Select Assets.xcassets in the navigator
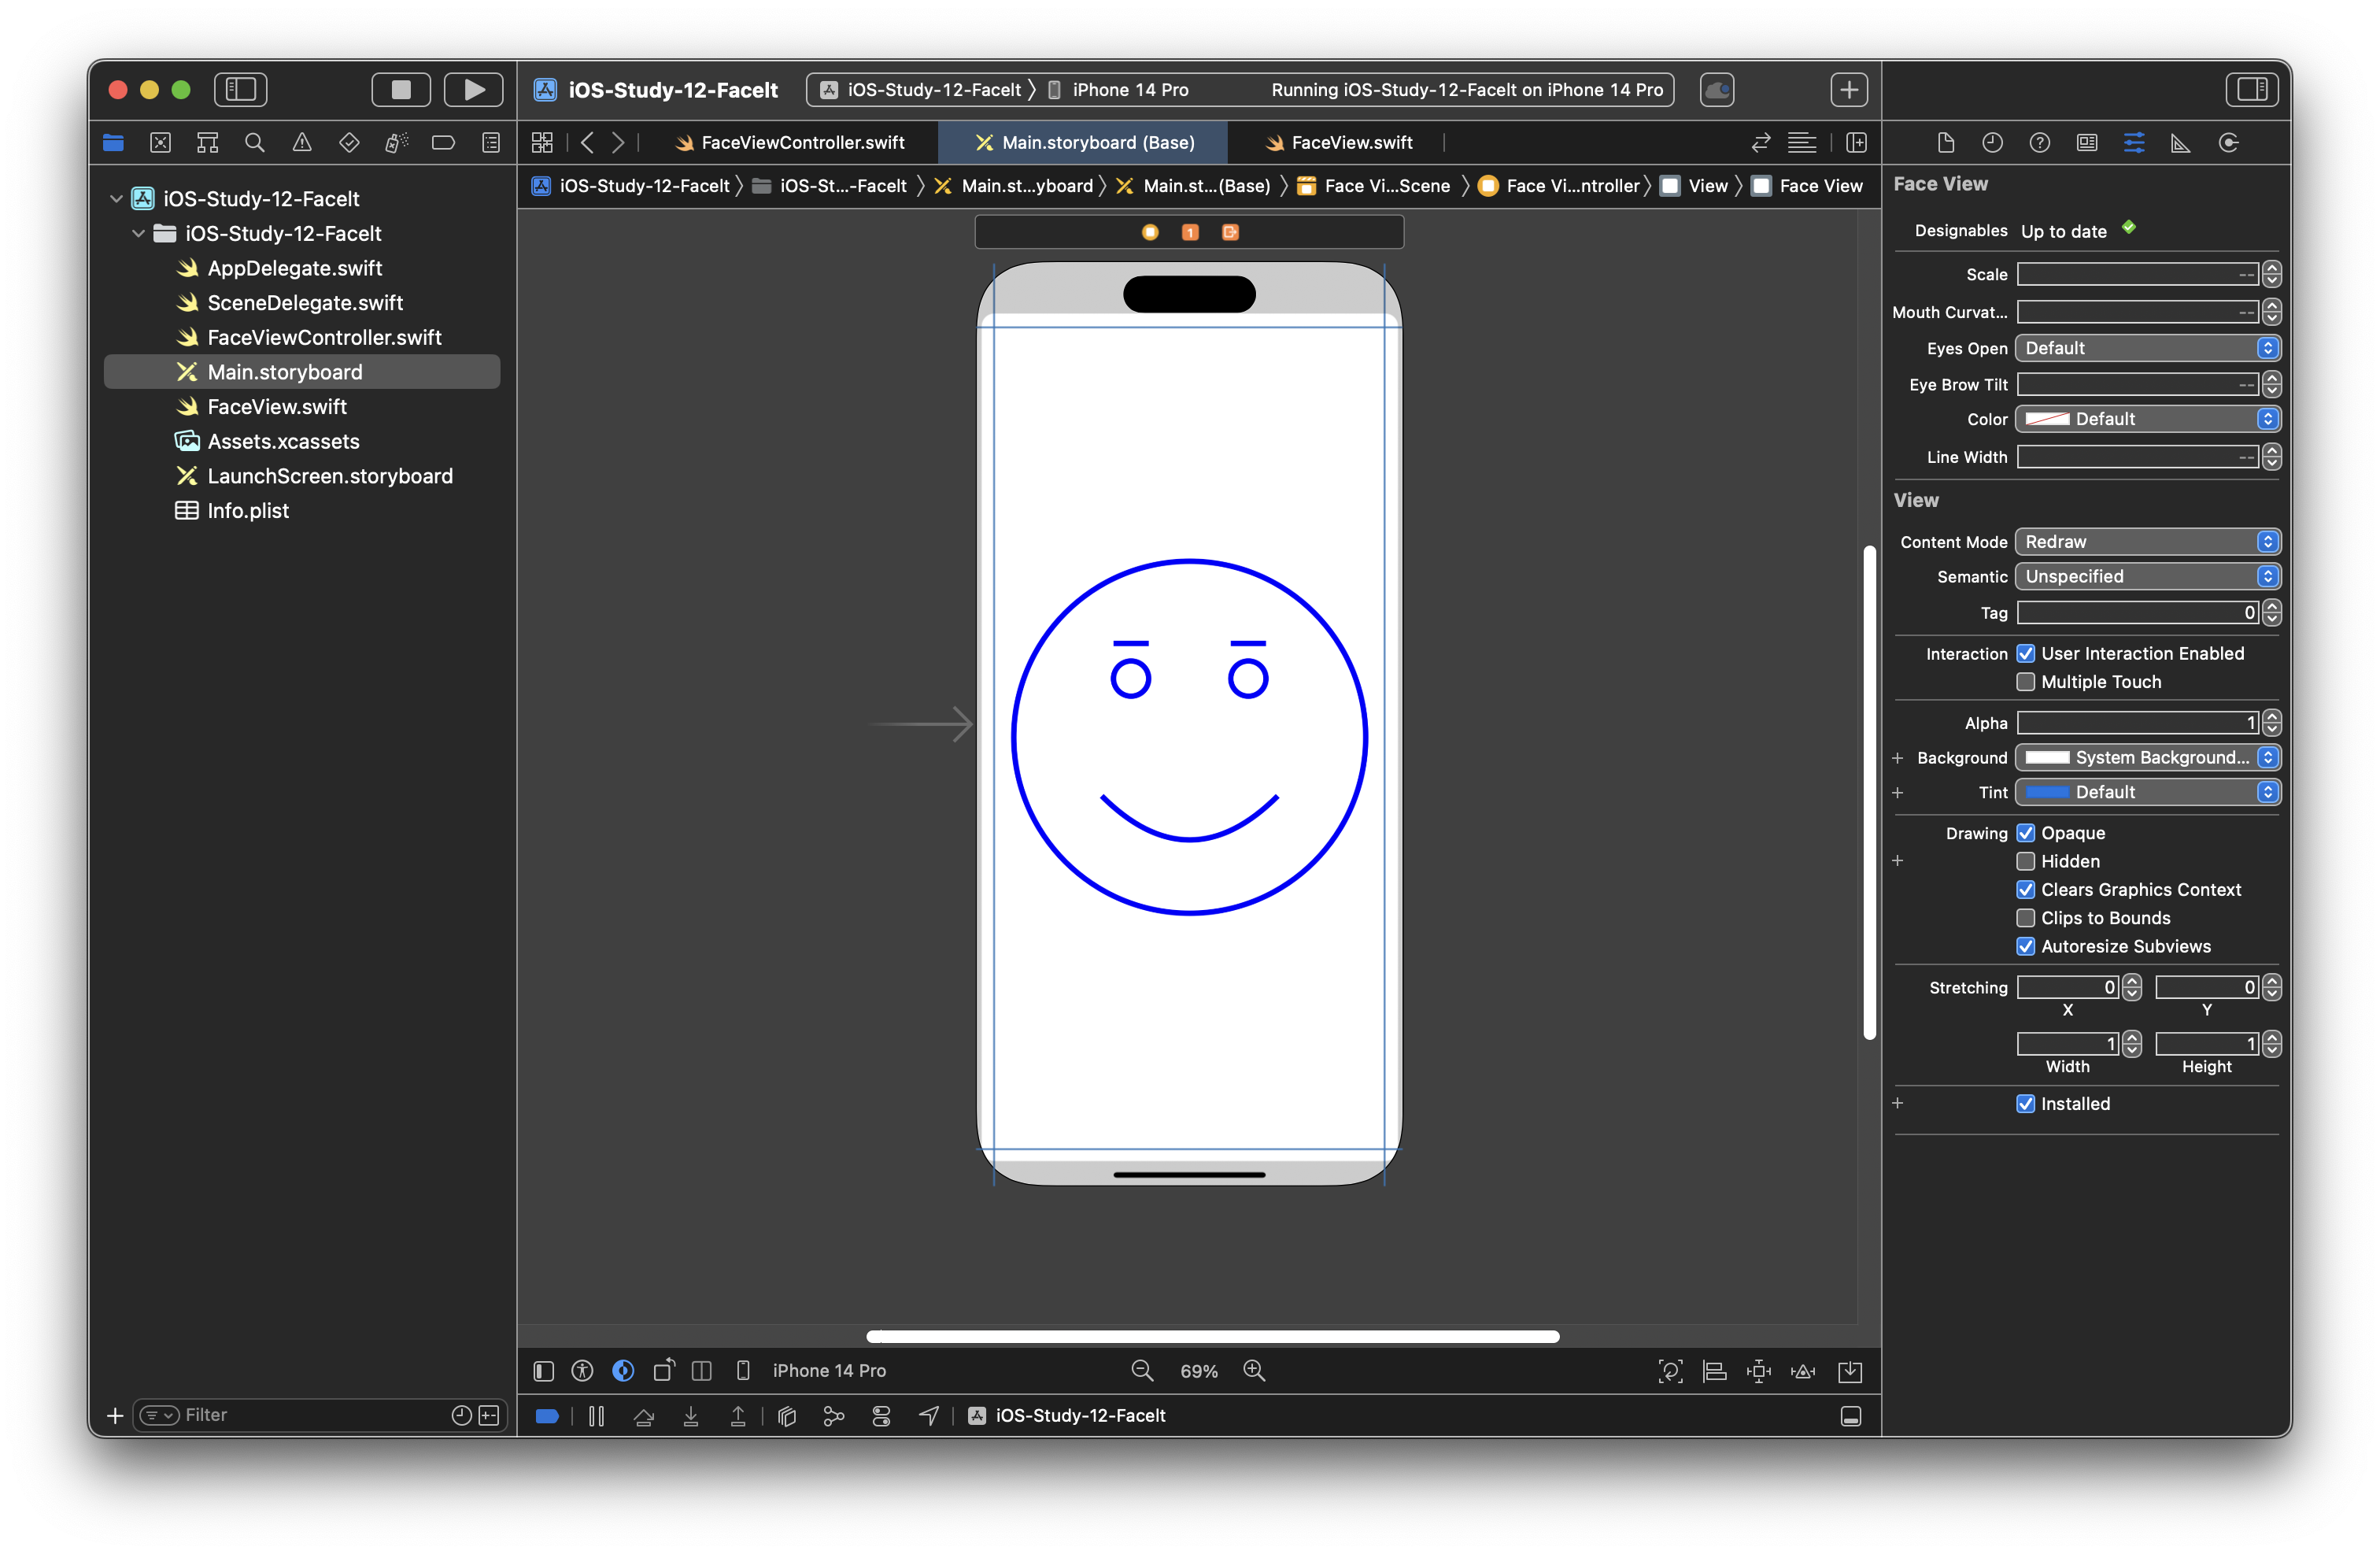The image size is (2380, 1554). [x=283, y=441]
